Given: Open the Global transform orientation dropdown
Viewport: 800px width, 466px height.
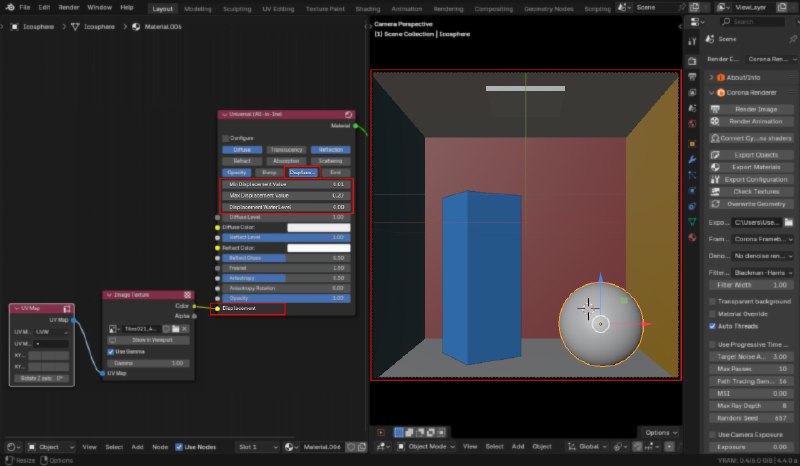Looking at the screenshot, I should point(587,447).
